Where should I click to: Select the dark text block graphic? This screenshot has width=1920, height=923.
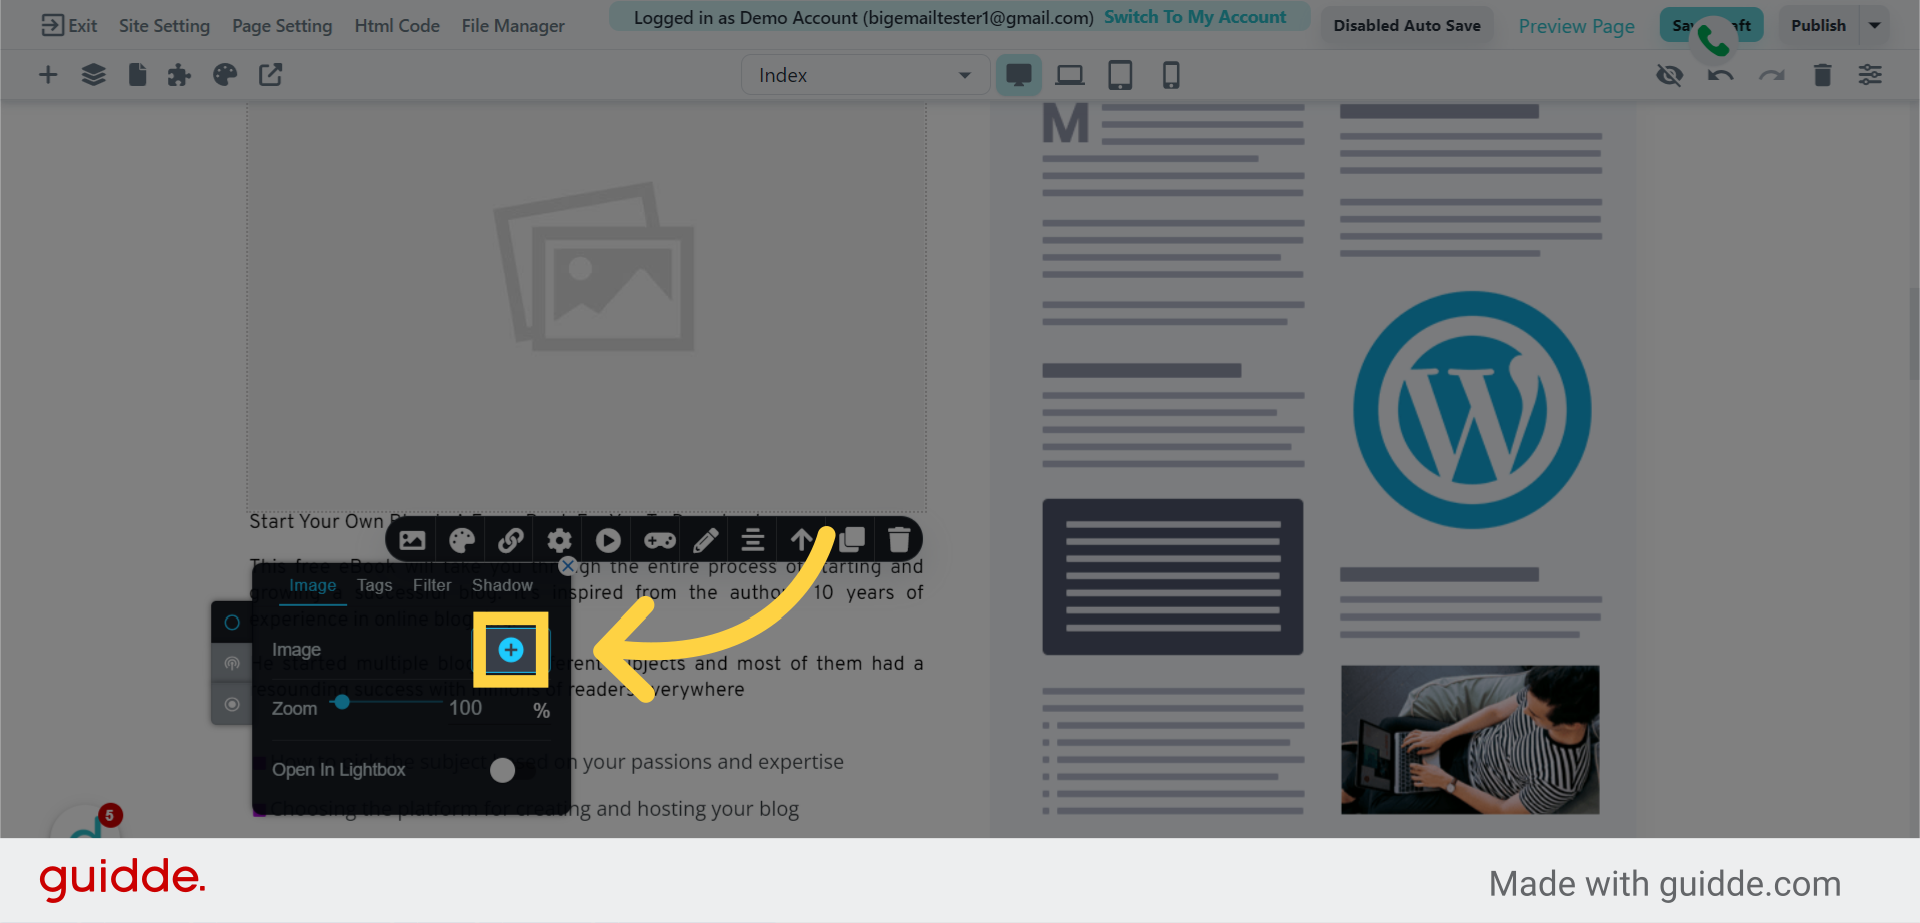(x=1172, y=577)
